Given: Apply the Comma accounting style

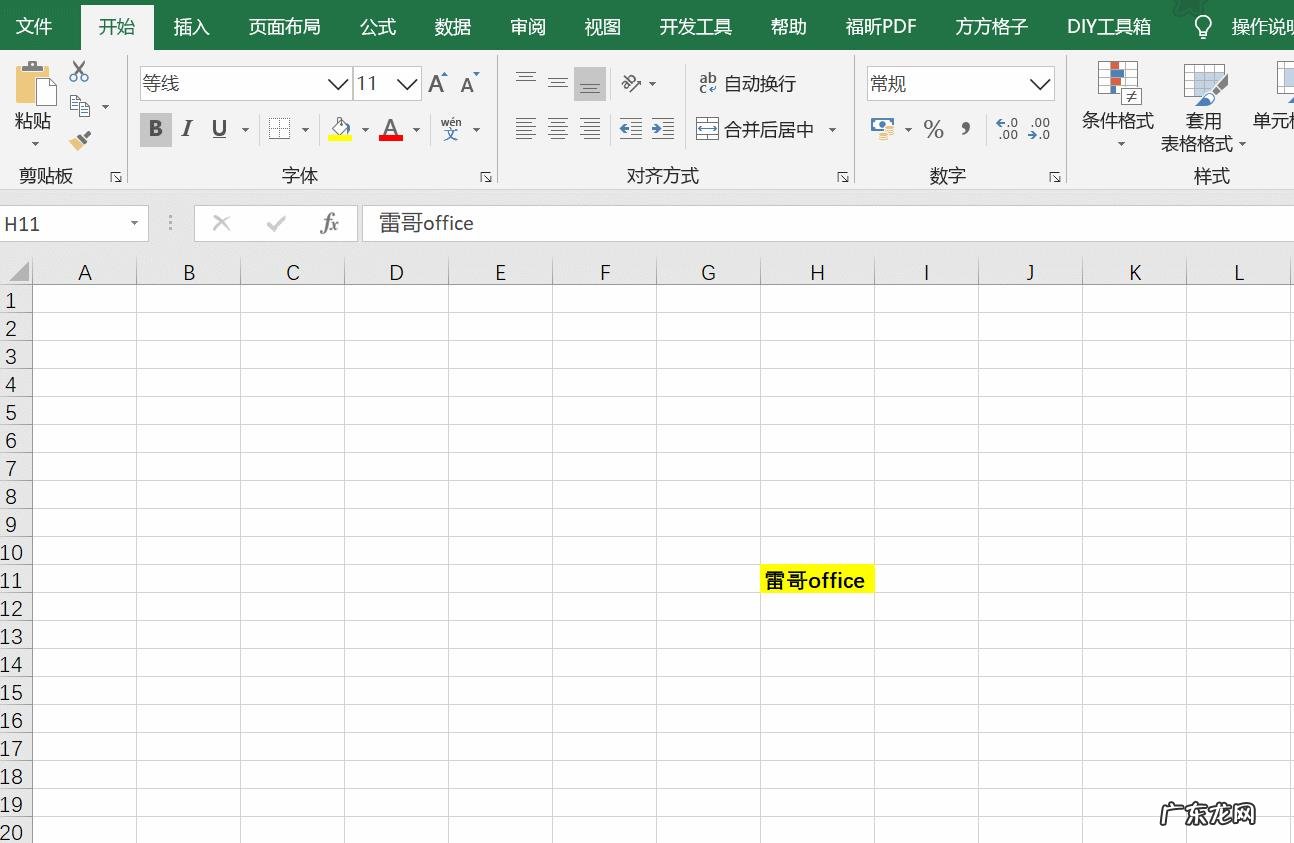Looking at the screenshot, I should click(965, 128).
